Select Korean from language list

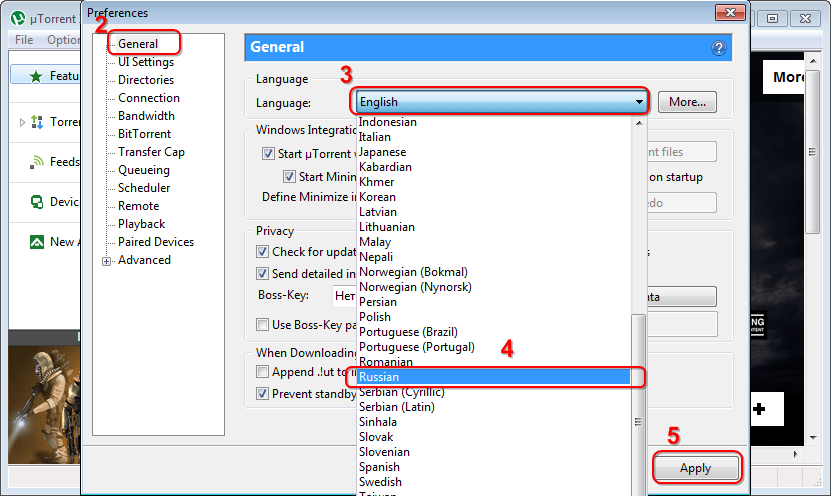click(494, 197)
